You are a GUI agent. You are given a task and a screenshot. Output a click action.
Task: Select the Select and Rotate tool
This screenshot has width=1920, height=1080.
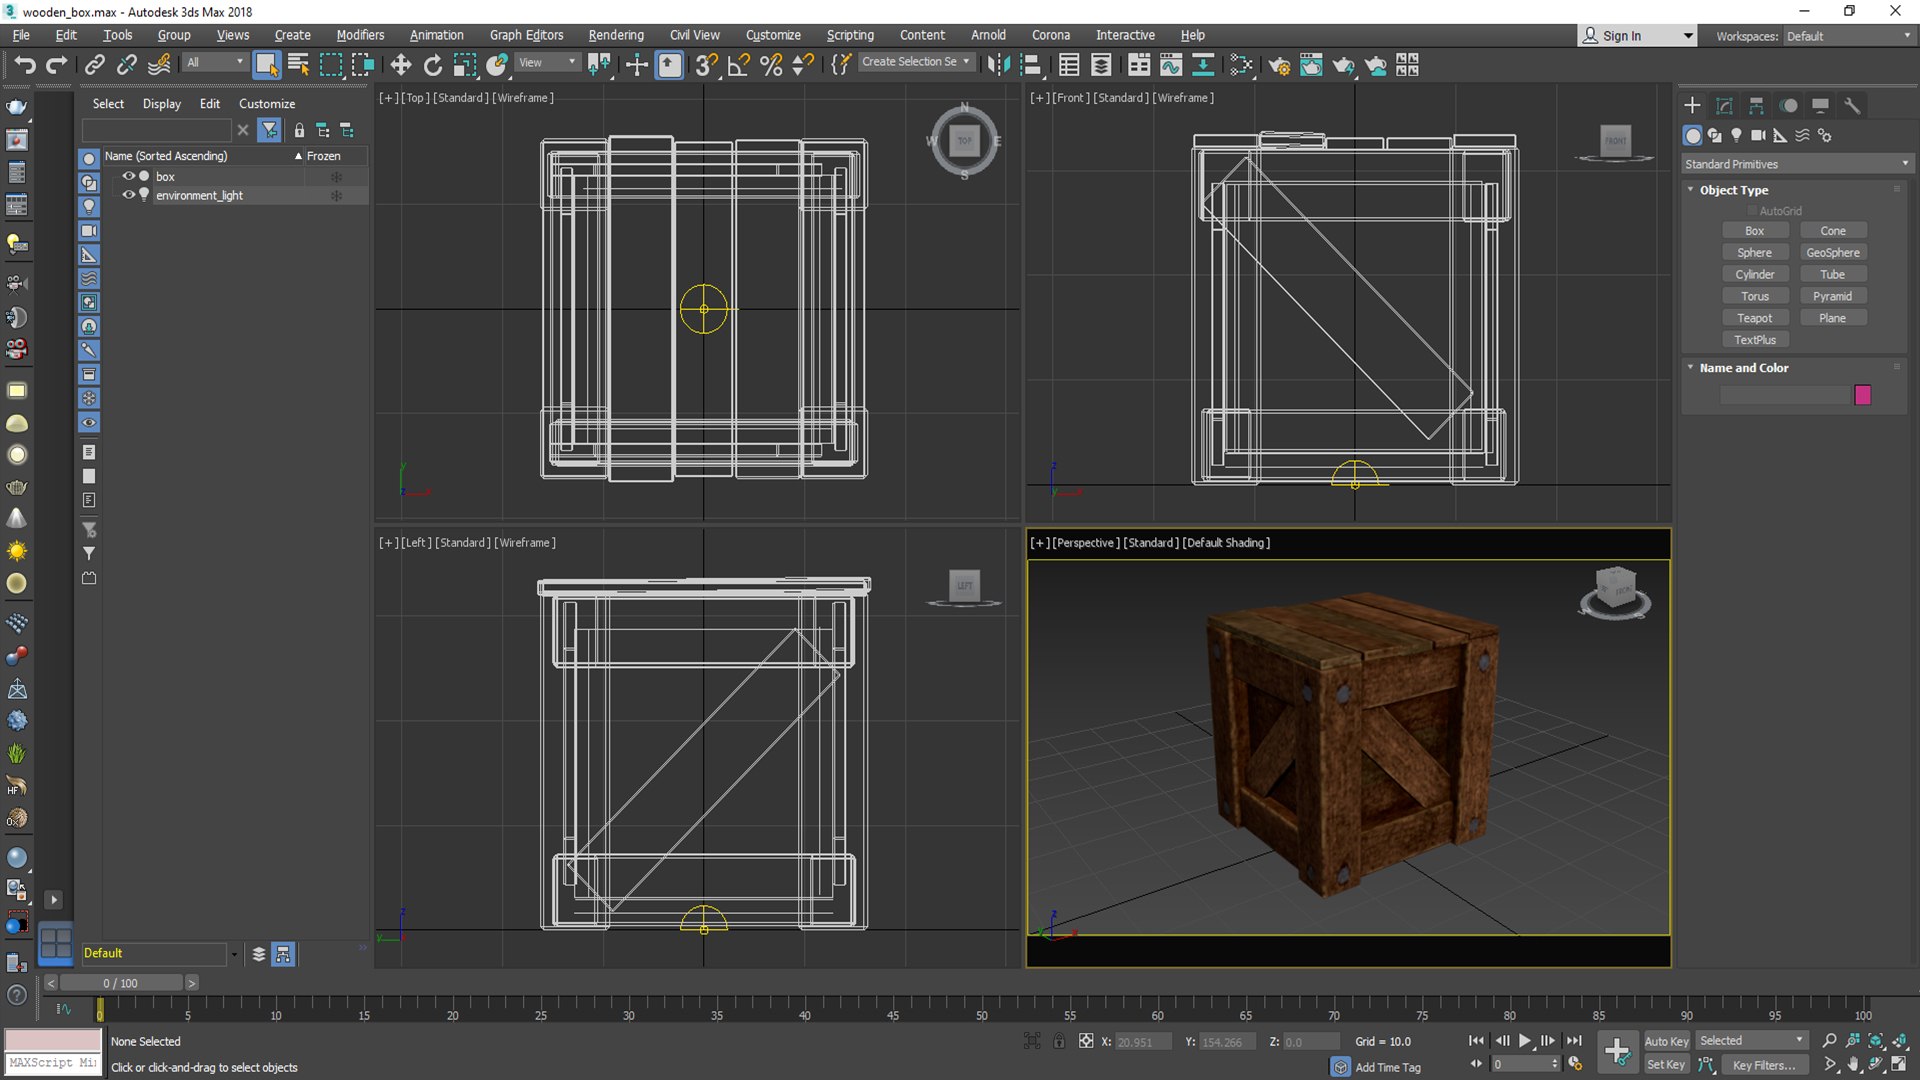click(x=432, y=65)
